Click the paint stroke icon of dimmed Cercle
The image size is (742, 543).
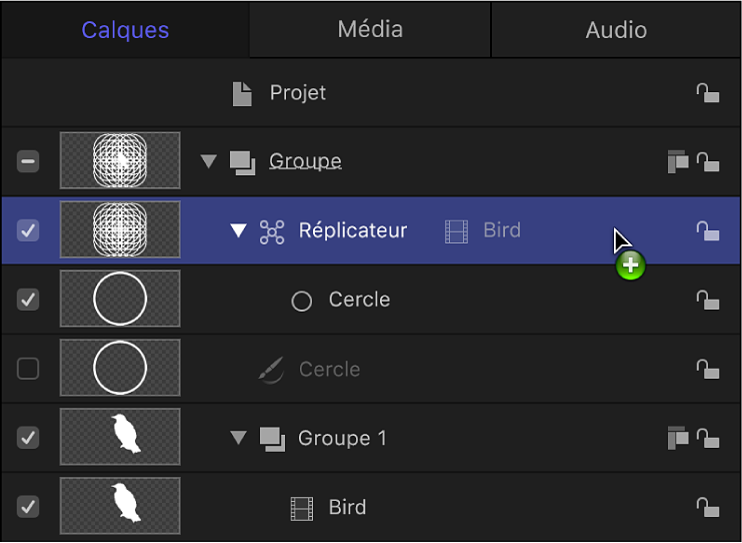pos(271,370)
